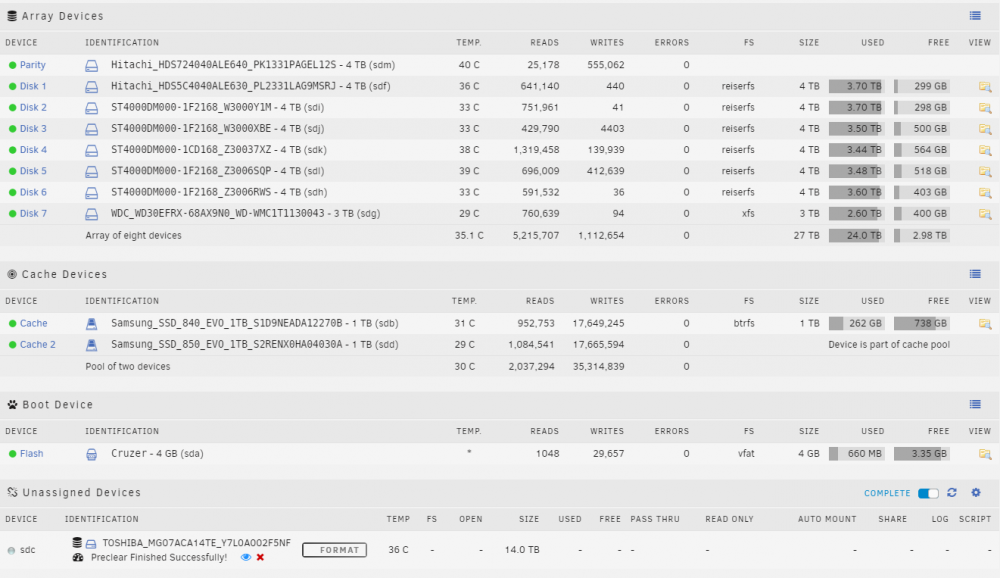Browse Disk 2 via its view folder icon
The height and width of the screenshot is (578, 1000).
click(985, 107)
